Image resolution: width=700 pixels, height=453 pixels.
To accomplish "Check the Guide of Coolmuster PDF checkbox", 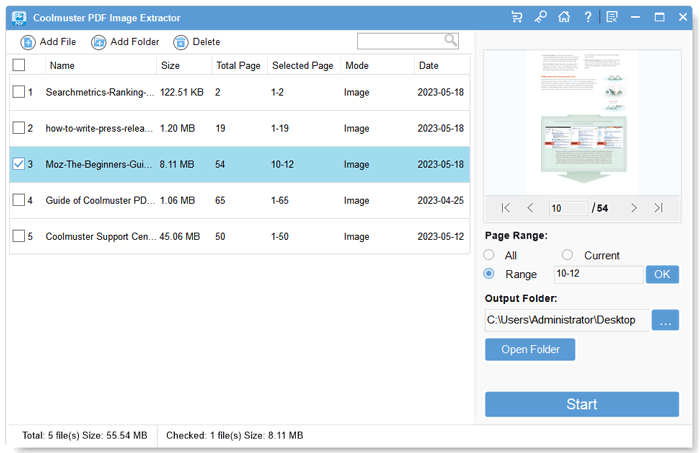I will tap(19, 200).
